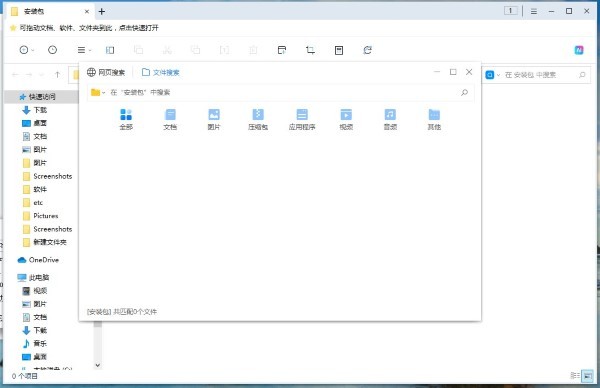Select OneDrive in the sidebar
This screenshot has height=388, width=600.
(x=38, y=260)
